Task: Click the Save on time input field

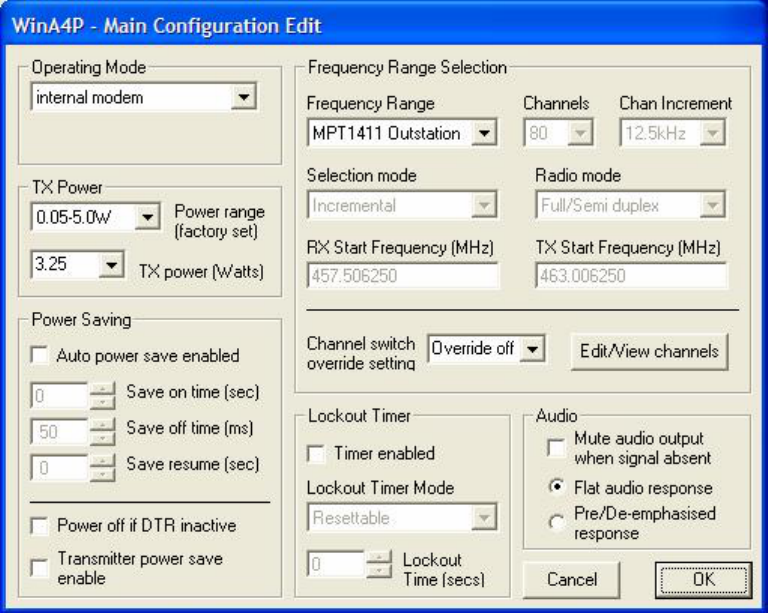Action: point(59,396)
